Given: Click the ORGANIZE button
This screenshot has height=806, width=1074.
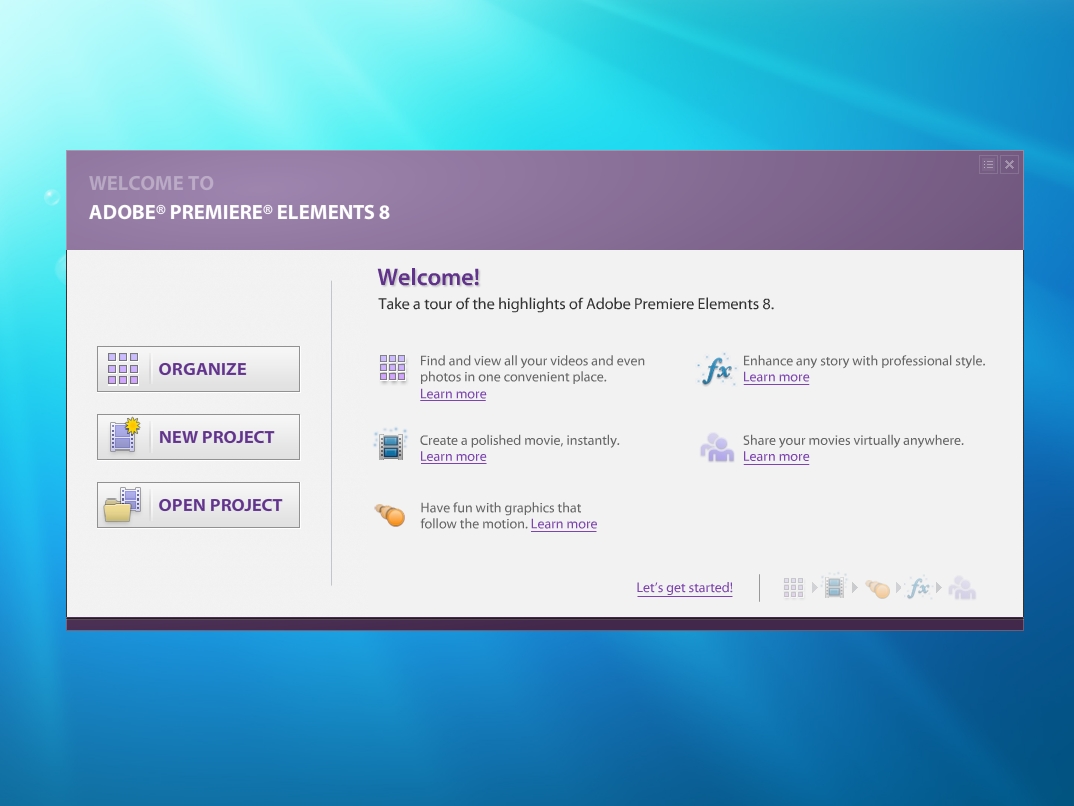Looking at the screenshot, I should tap(198, 368).
